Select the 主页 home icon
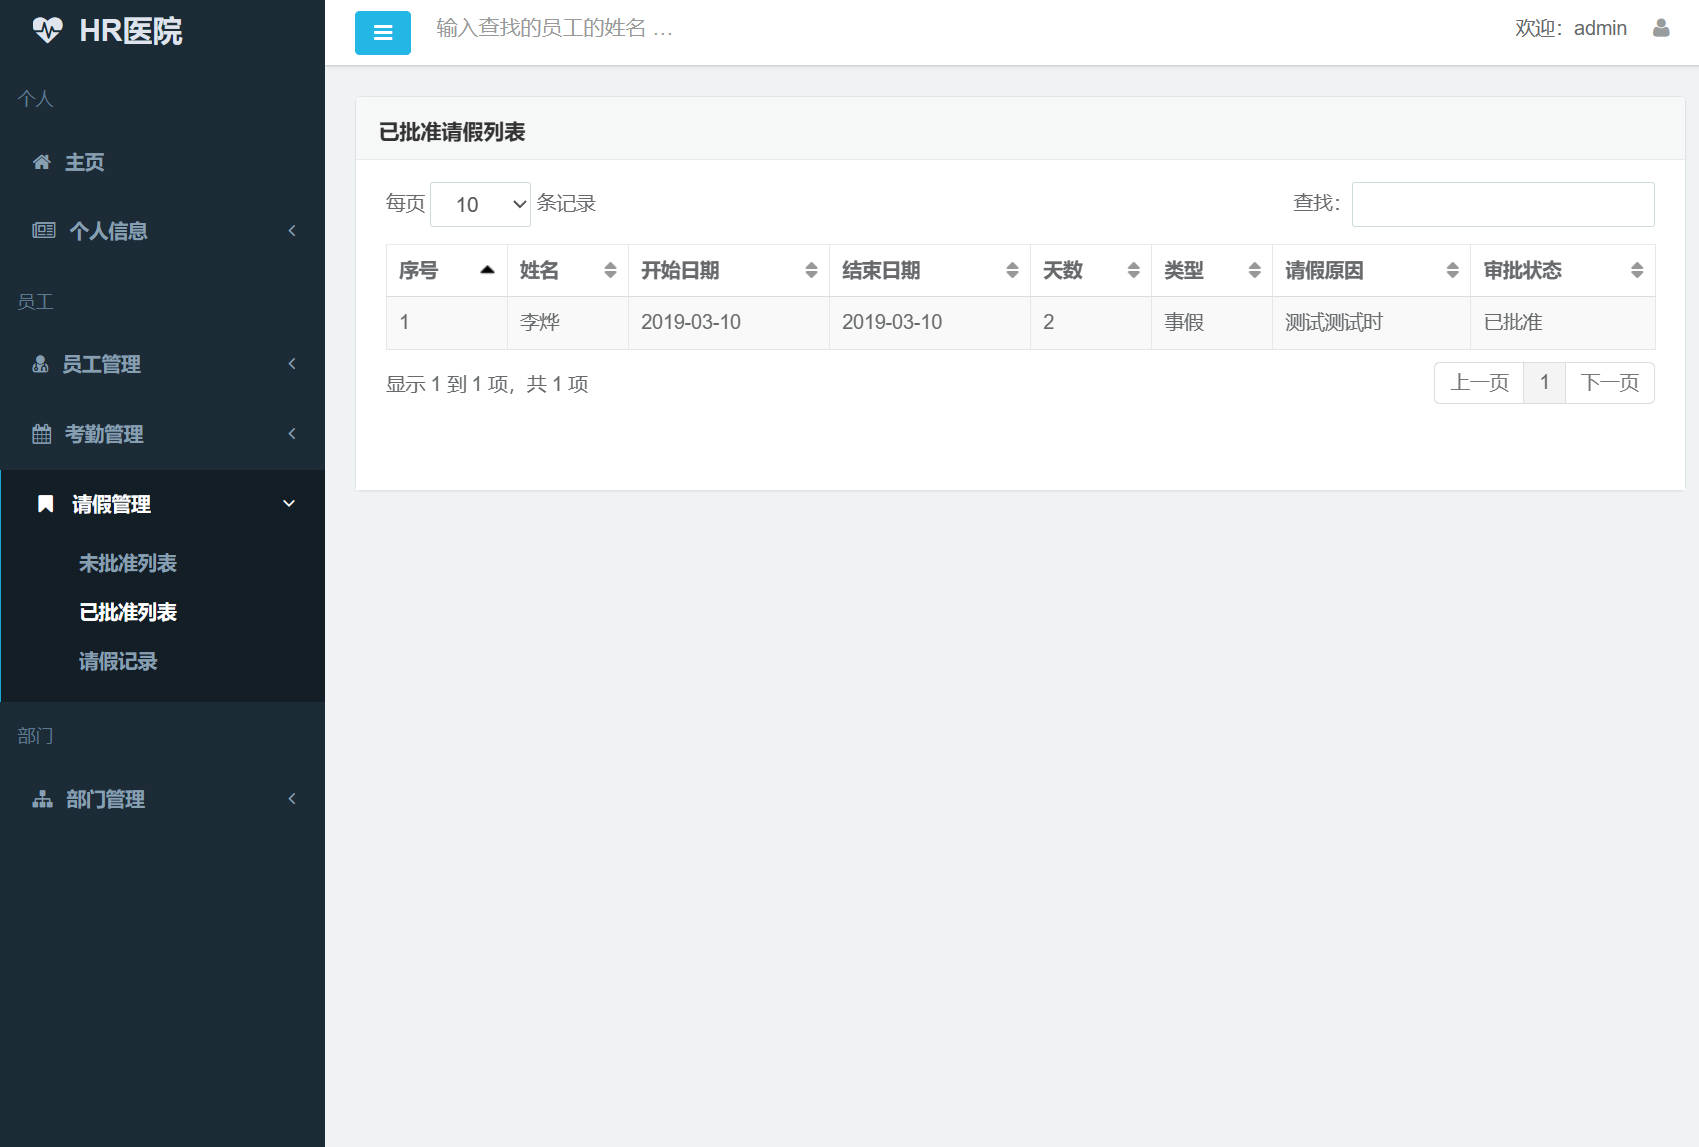 [41, 162]
